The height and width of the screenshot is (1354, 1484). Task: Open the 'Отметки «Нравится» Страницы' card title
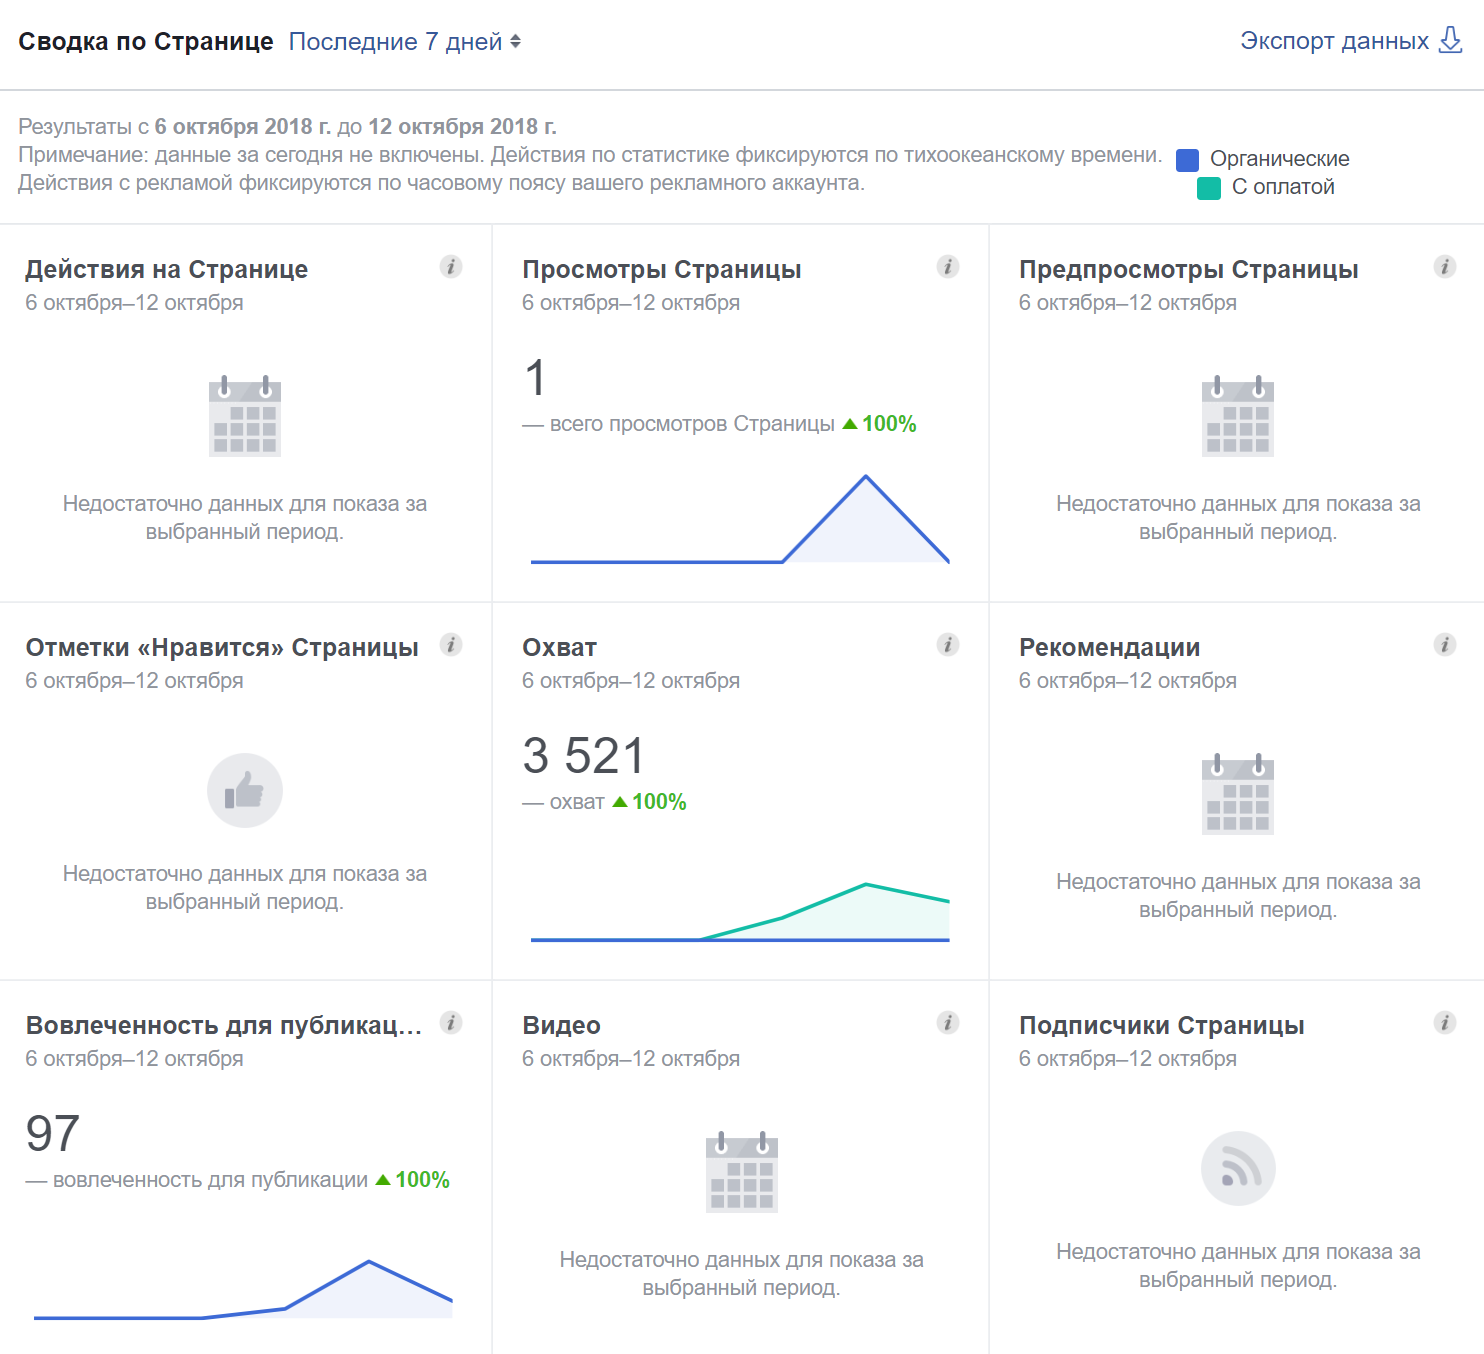(x=222, y=648)
